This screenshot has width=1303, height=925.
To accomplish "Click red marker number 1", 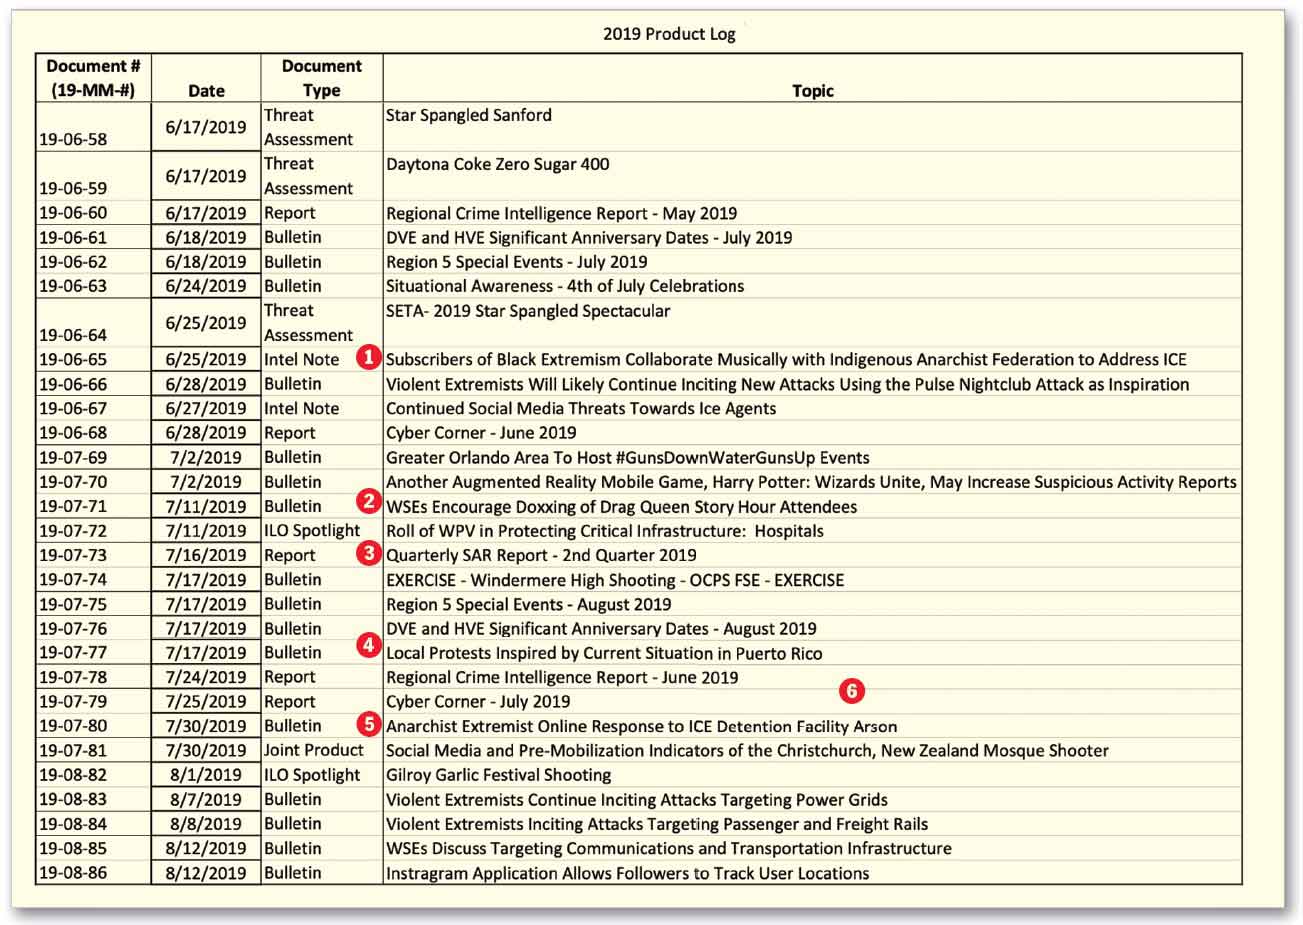I will [x=369, y=358].
